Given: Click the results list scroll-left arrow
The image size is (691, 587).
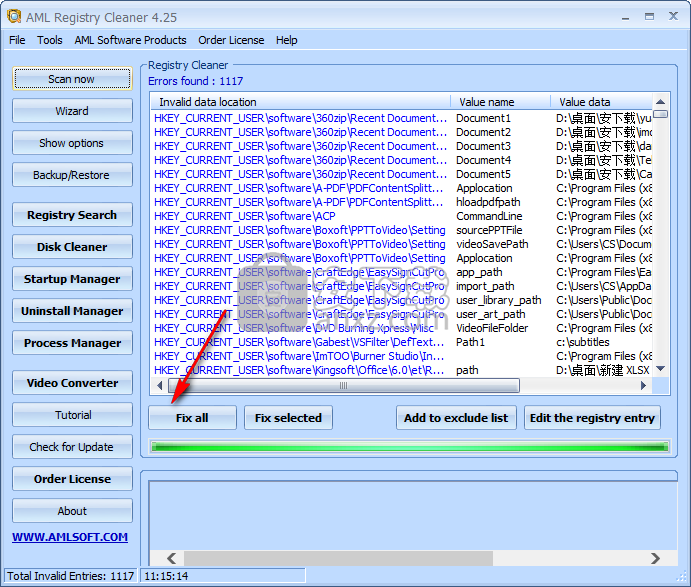Looking at the screenshot, I should [x=160, y=386].
